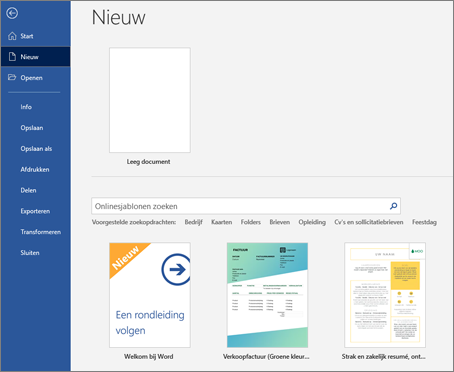This screenshot has width=454, height=372.
Task: Click the Strak en zakelijk resumé label
Action: pyautogui.click(x=383, y=357)
